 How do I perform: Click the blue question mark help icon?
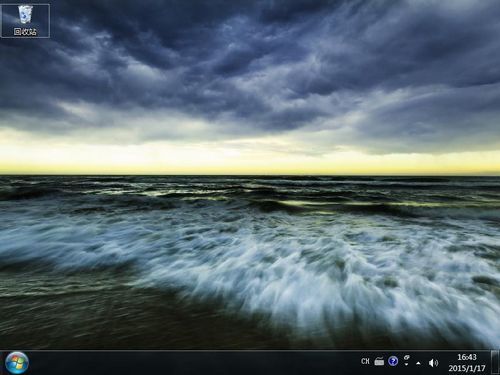[393, 361]
